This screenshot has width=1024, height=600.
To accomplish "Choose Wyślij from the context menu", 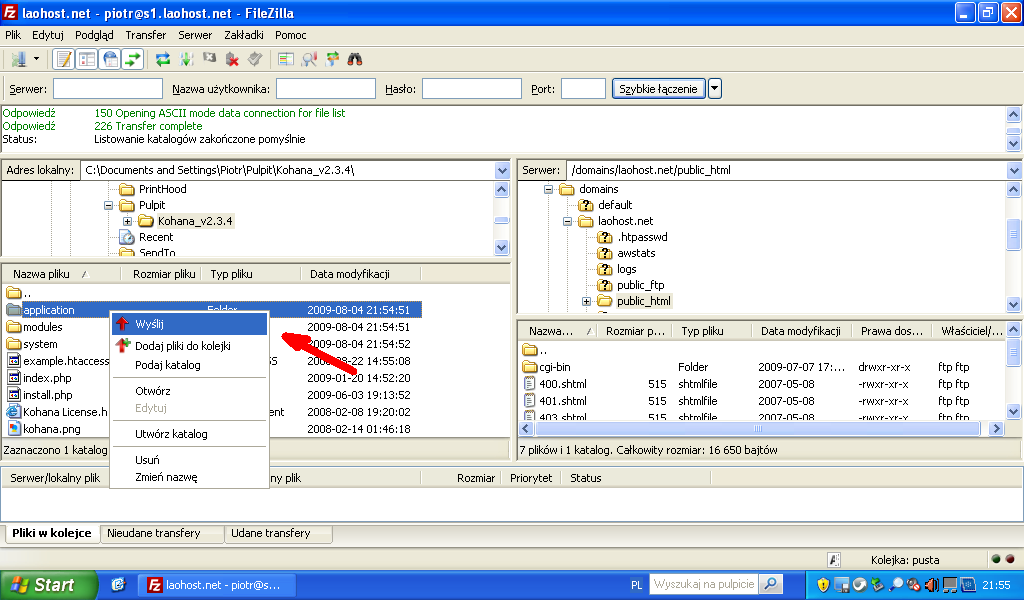I will pos(189,324).
